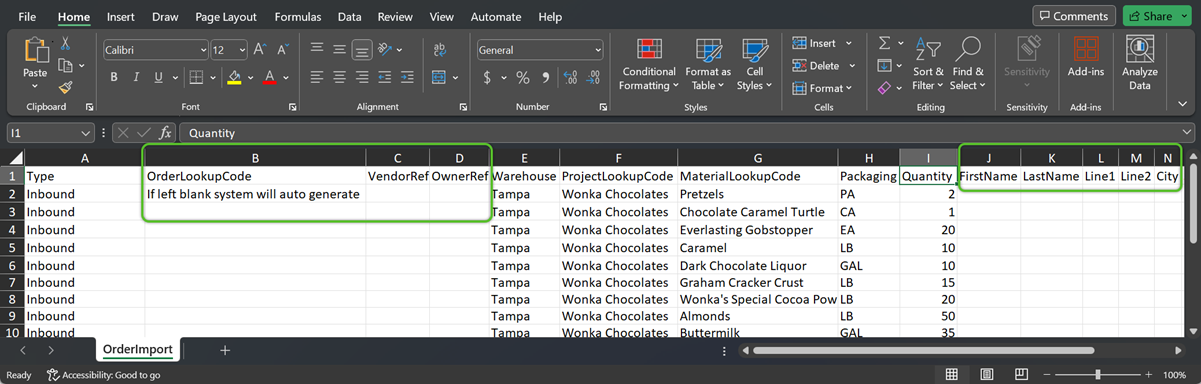Open the Find & Select menu
This screenshot has height=384, width=1201.
(x=968, y=64)
